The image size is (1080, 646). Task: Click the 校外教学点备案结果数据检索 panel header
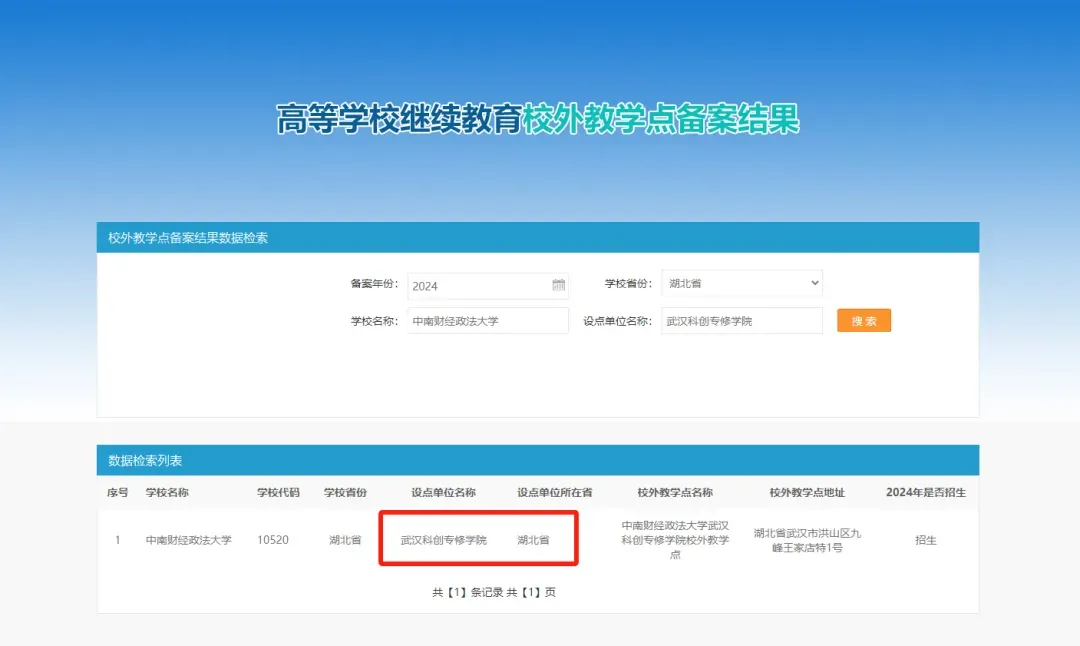pos(537,238)
